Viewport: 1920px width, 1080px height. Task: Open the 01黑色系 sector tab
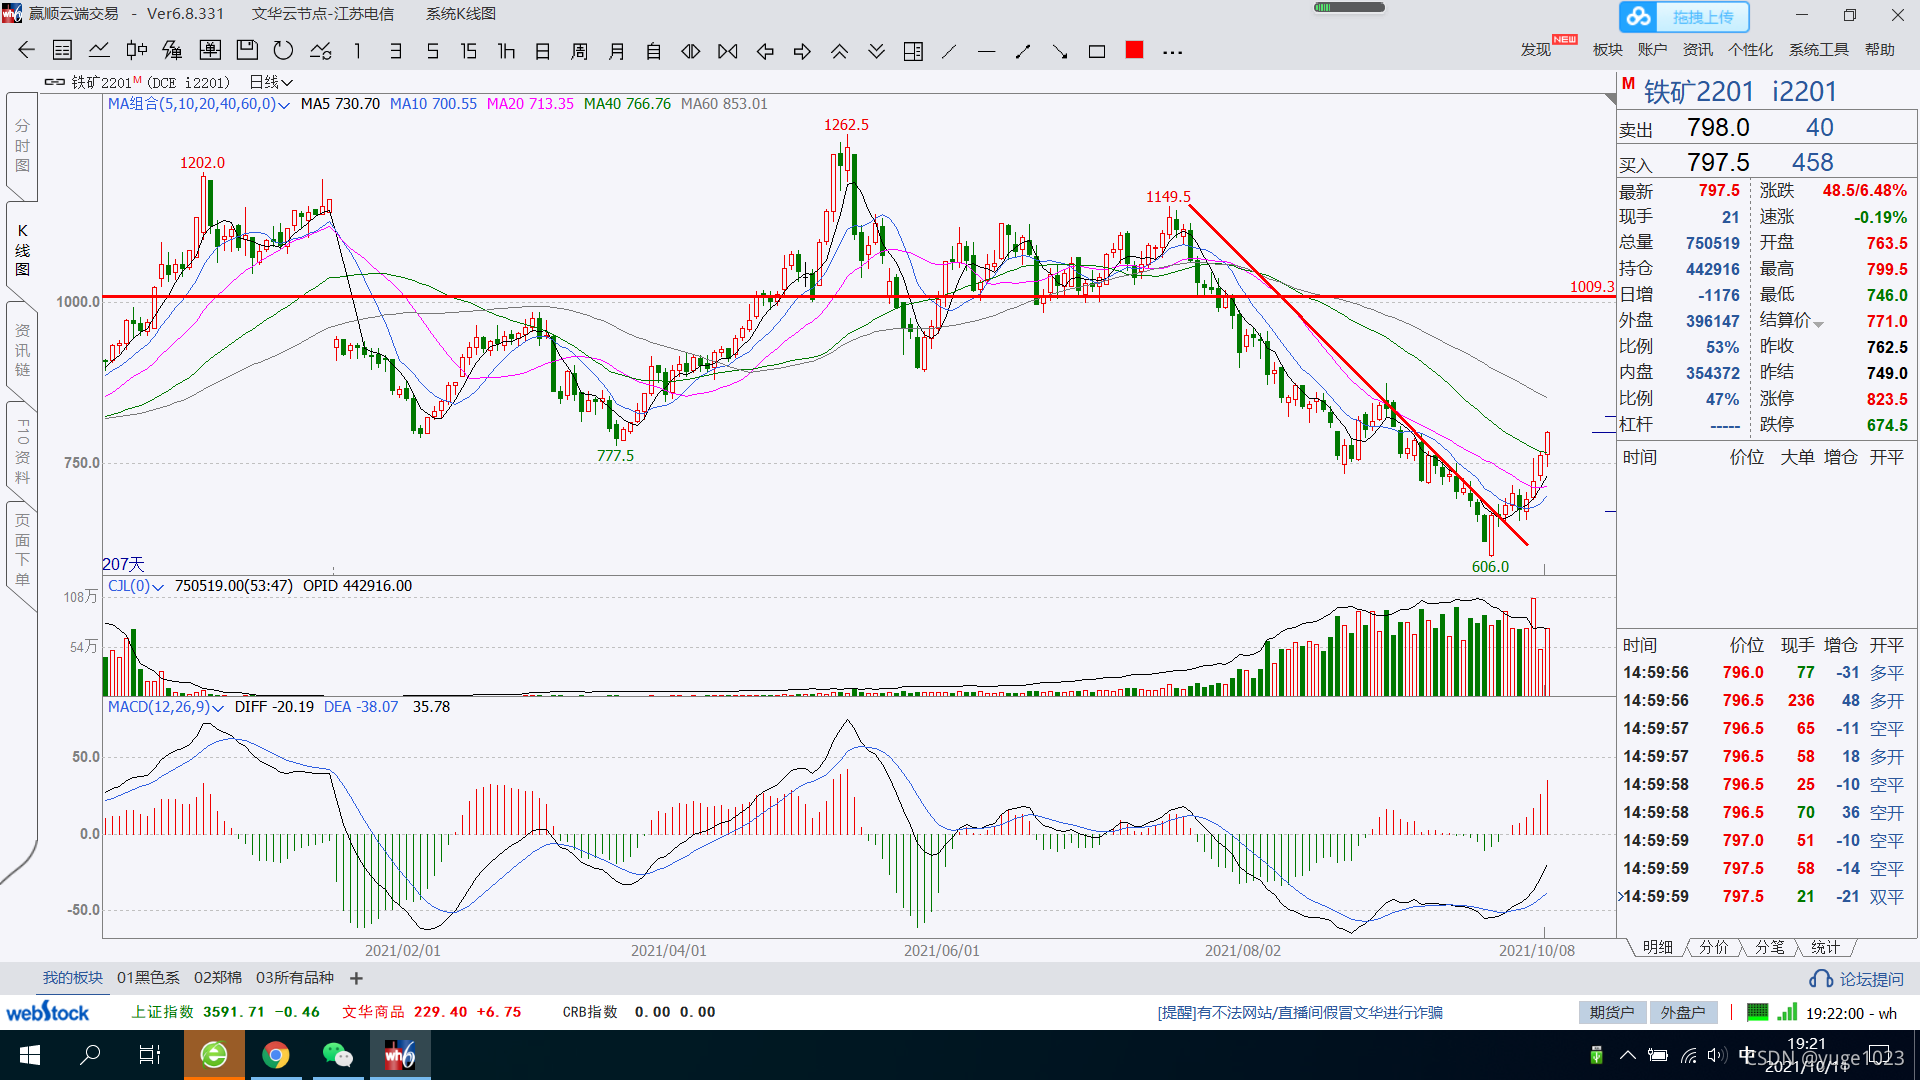pyautogui.click(x=148, y=978)
